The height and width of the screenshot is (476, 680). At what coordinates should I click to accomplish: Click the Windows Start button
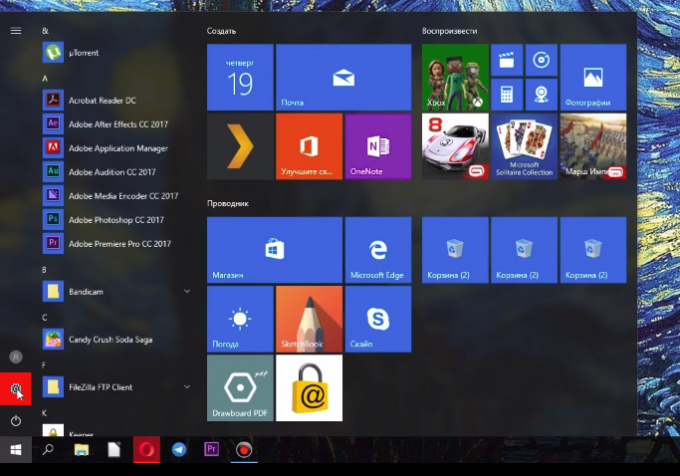(x=16, y=450)
